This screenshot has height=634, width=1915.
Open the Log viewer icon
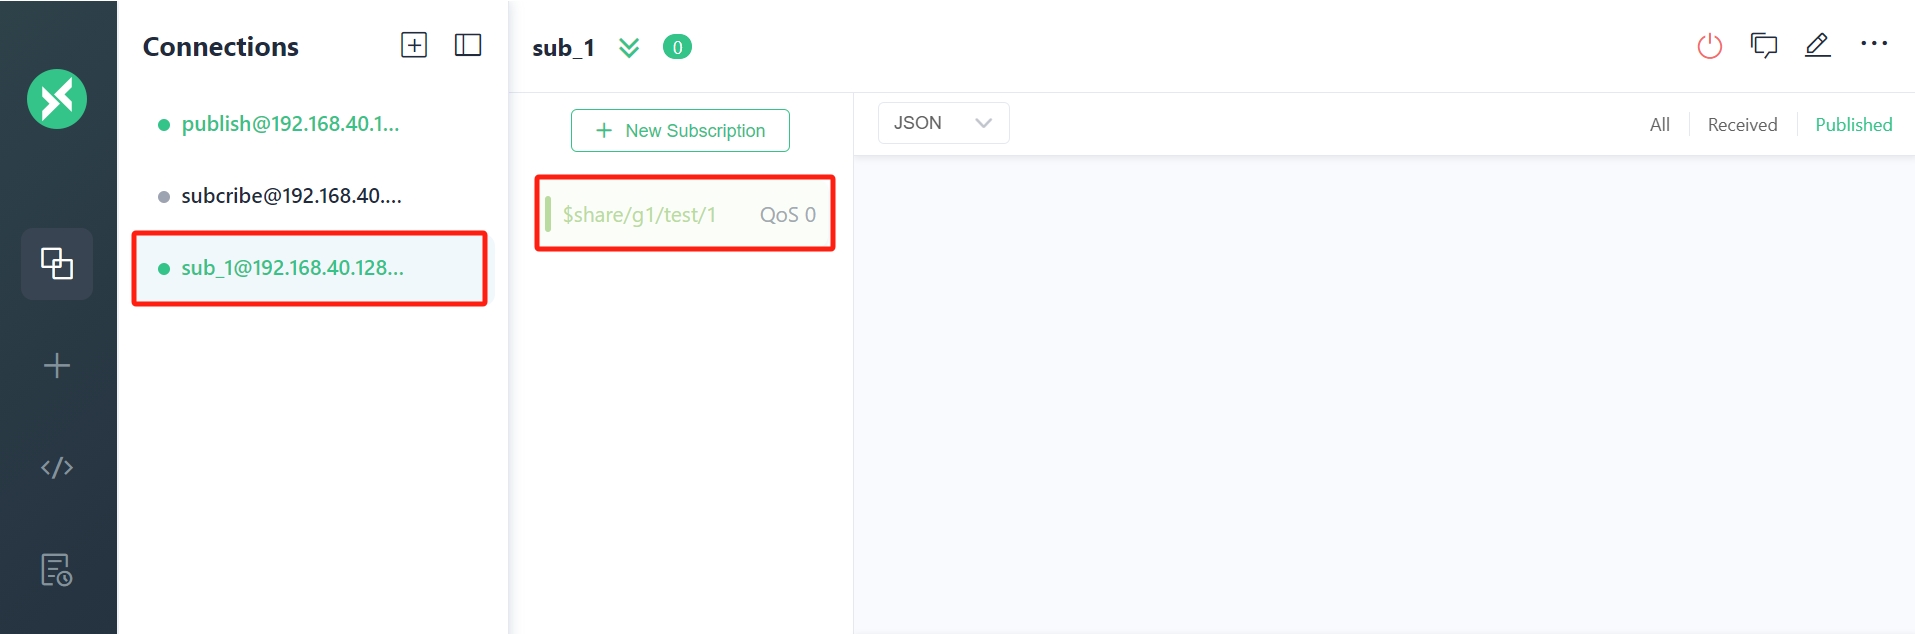tap(57, 570)
